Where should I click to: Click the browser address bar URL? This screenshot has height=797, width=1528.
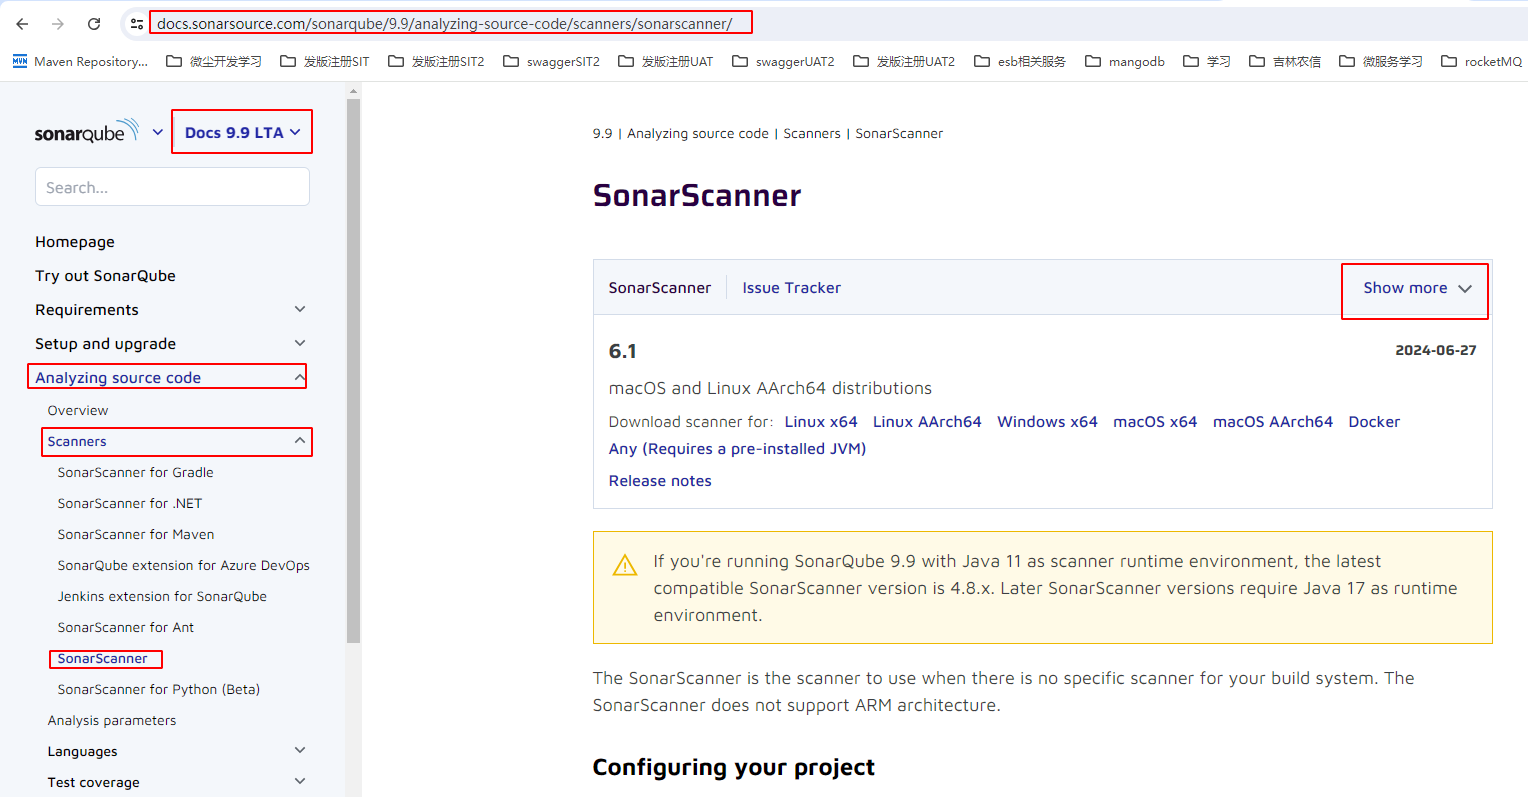pos(444,24)
